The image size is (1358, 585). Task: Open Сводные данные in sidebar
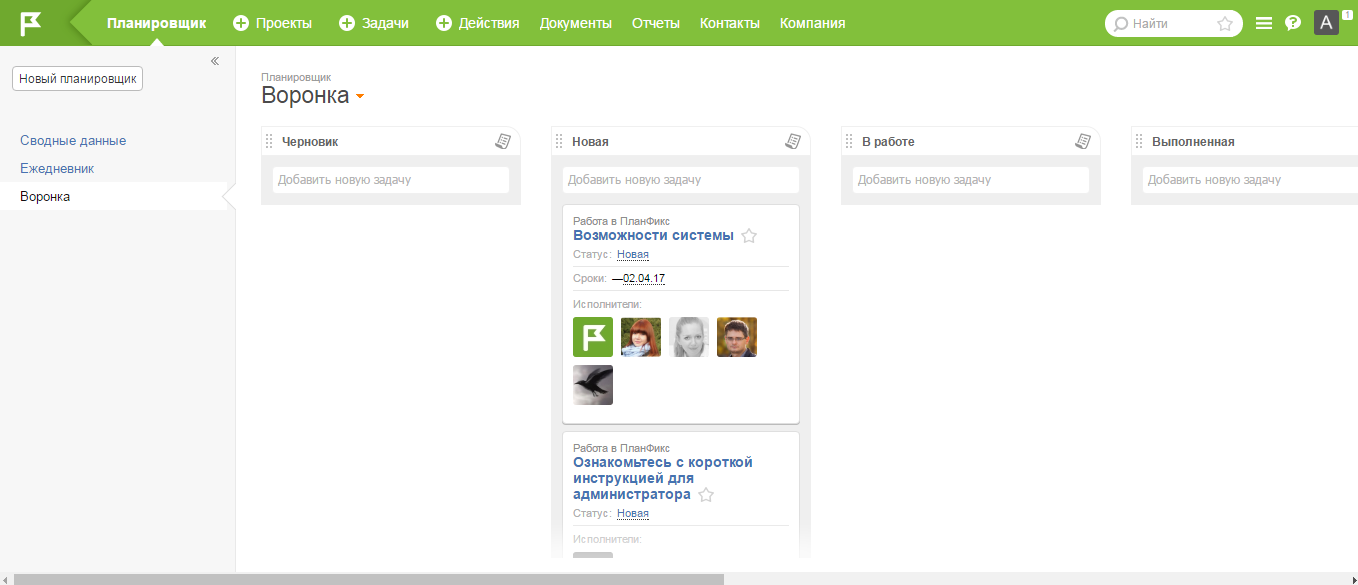coord(73,141)
